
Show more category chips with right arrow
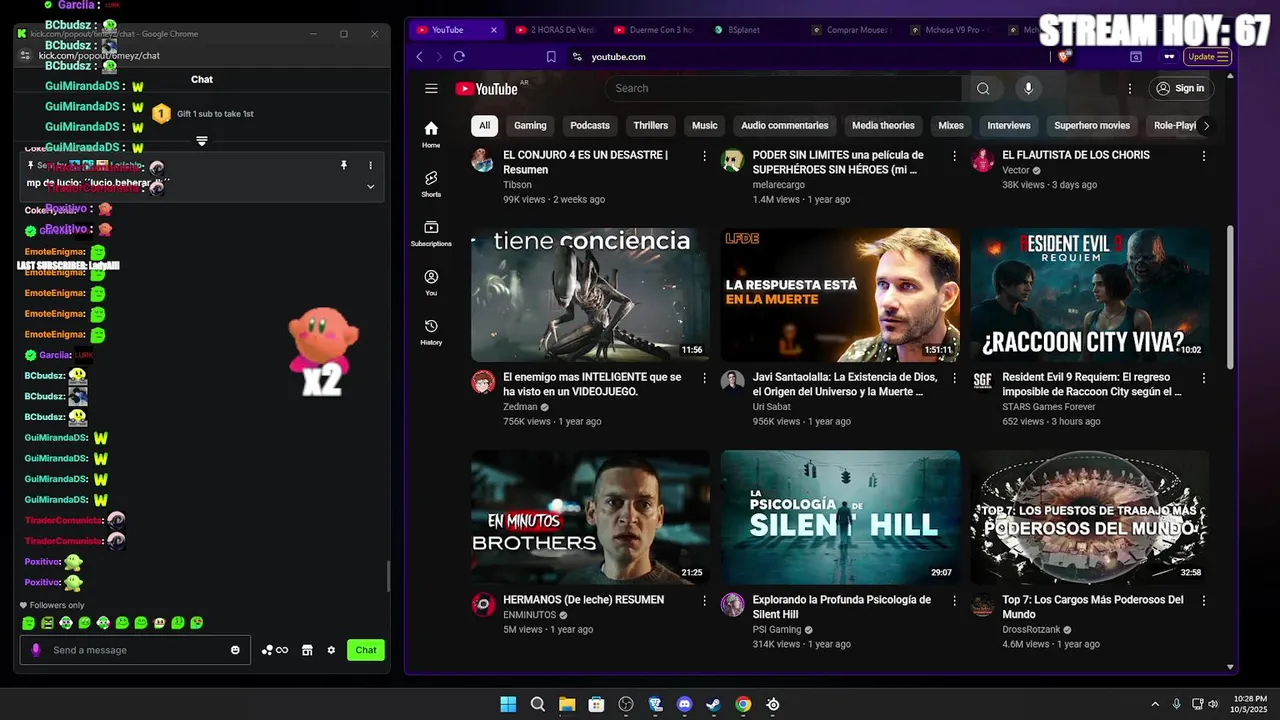1206,125
